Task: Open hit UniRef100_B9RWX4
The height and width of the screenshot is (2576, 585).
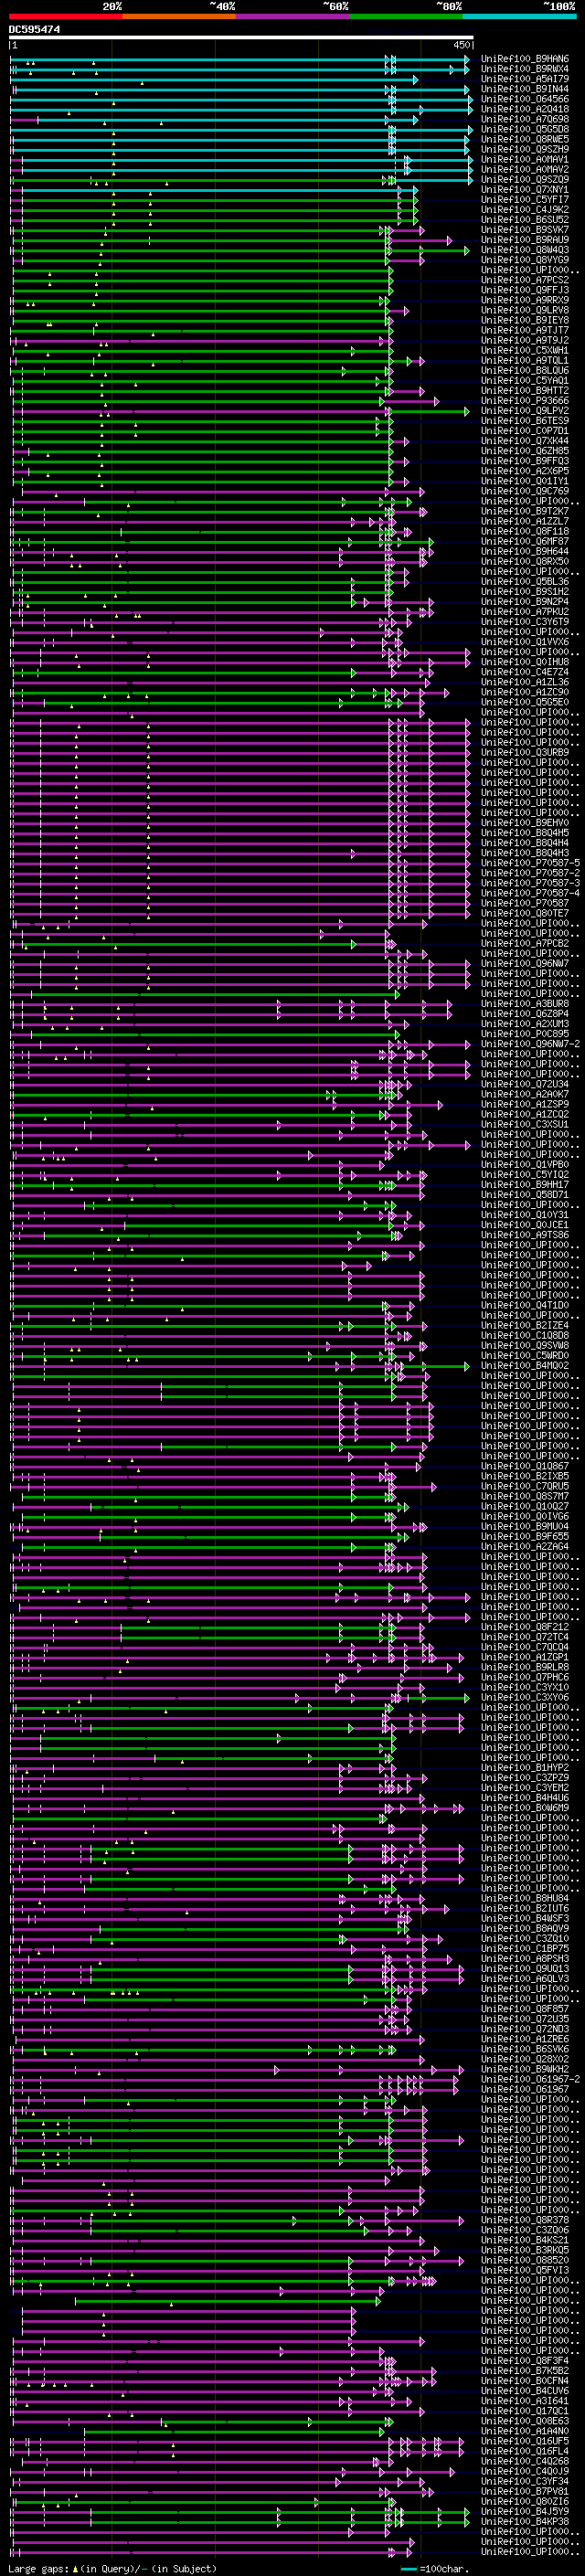Action: click(x=525, y=69)
